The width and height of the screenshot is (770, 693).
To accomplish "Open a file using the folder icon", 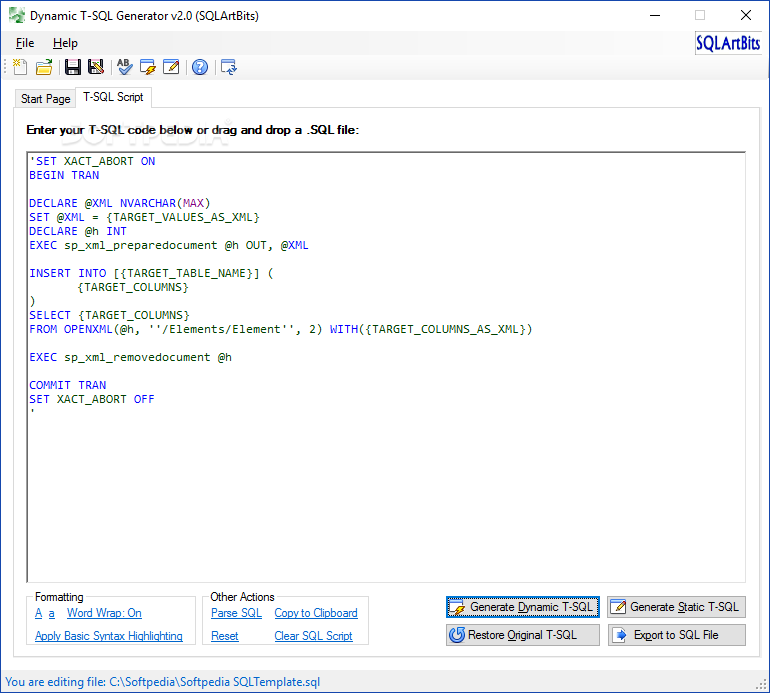I will pos(44,67).
